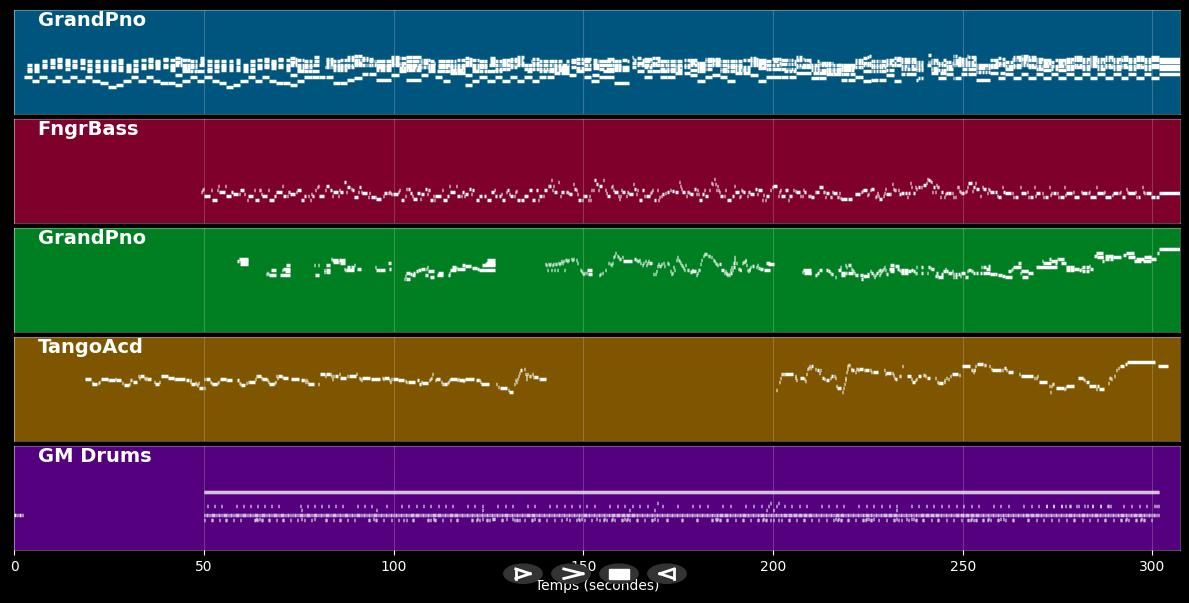Click the left-pointing triangle rewind button
This screenshot has width=1189, height=603.
666,574
